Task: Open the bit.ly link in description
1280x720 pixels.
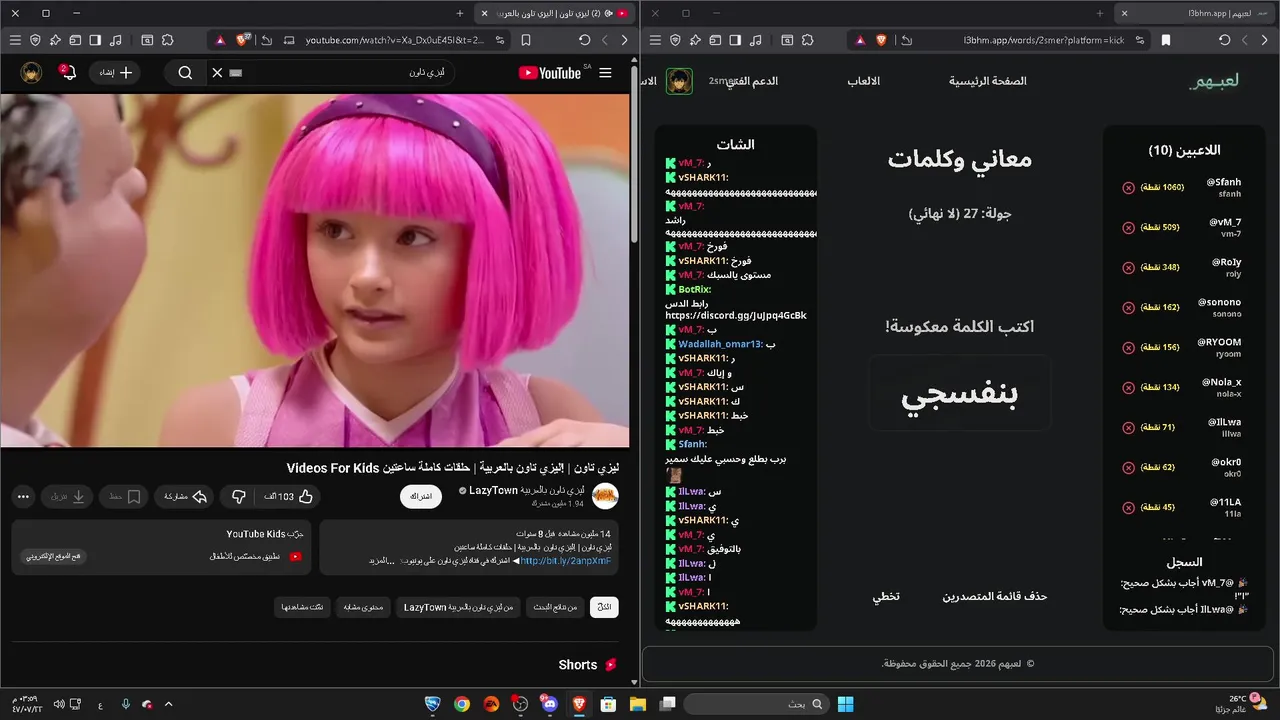Action: [x=565, y=561]
